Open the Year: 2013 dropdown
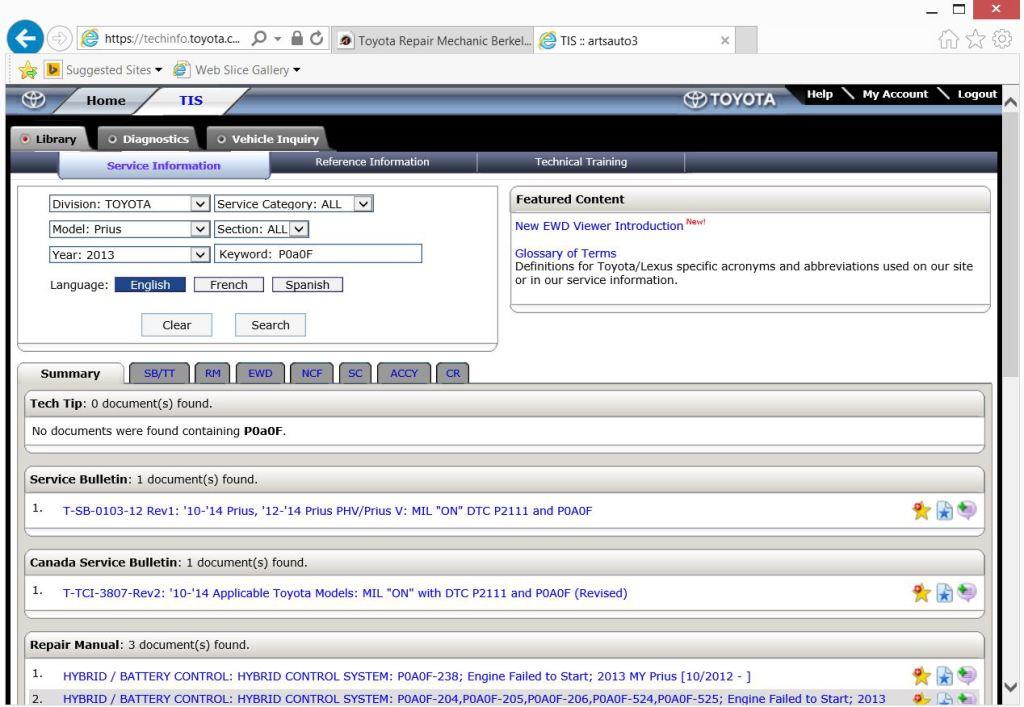 (129, 255)
